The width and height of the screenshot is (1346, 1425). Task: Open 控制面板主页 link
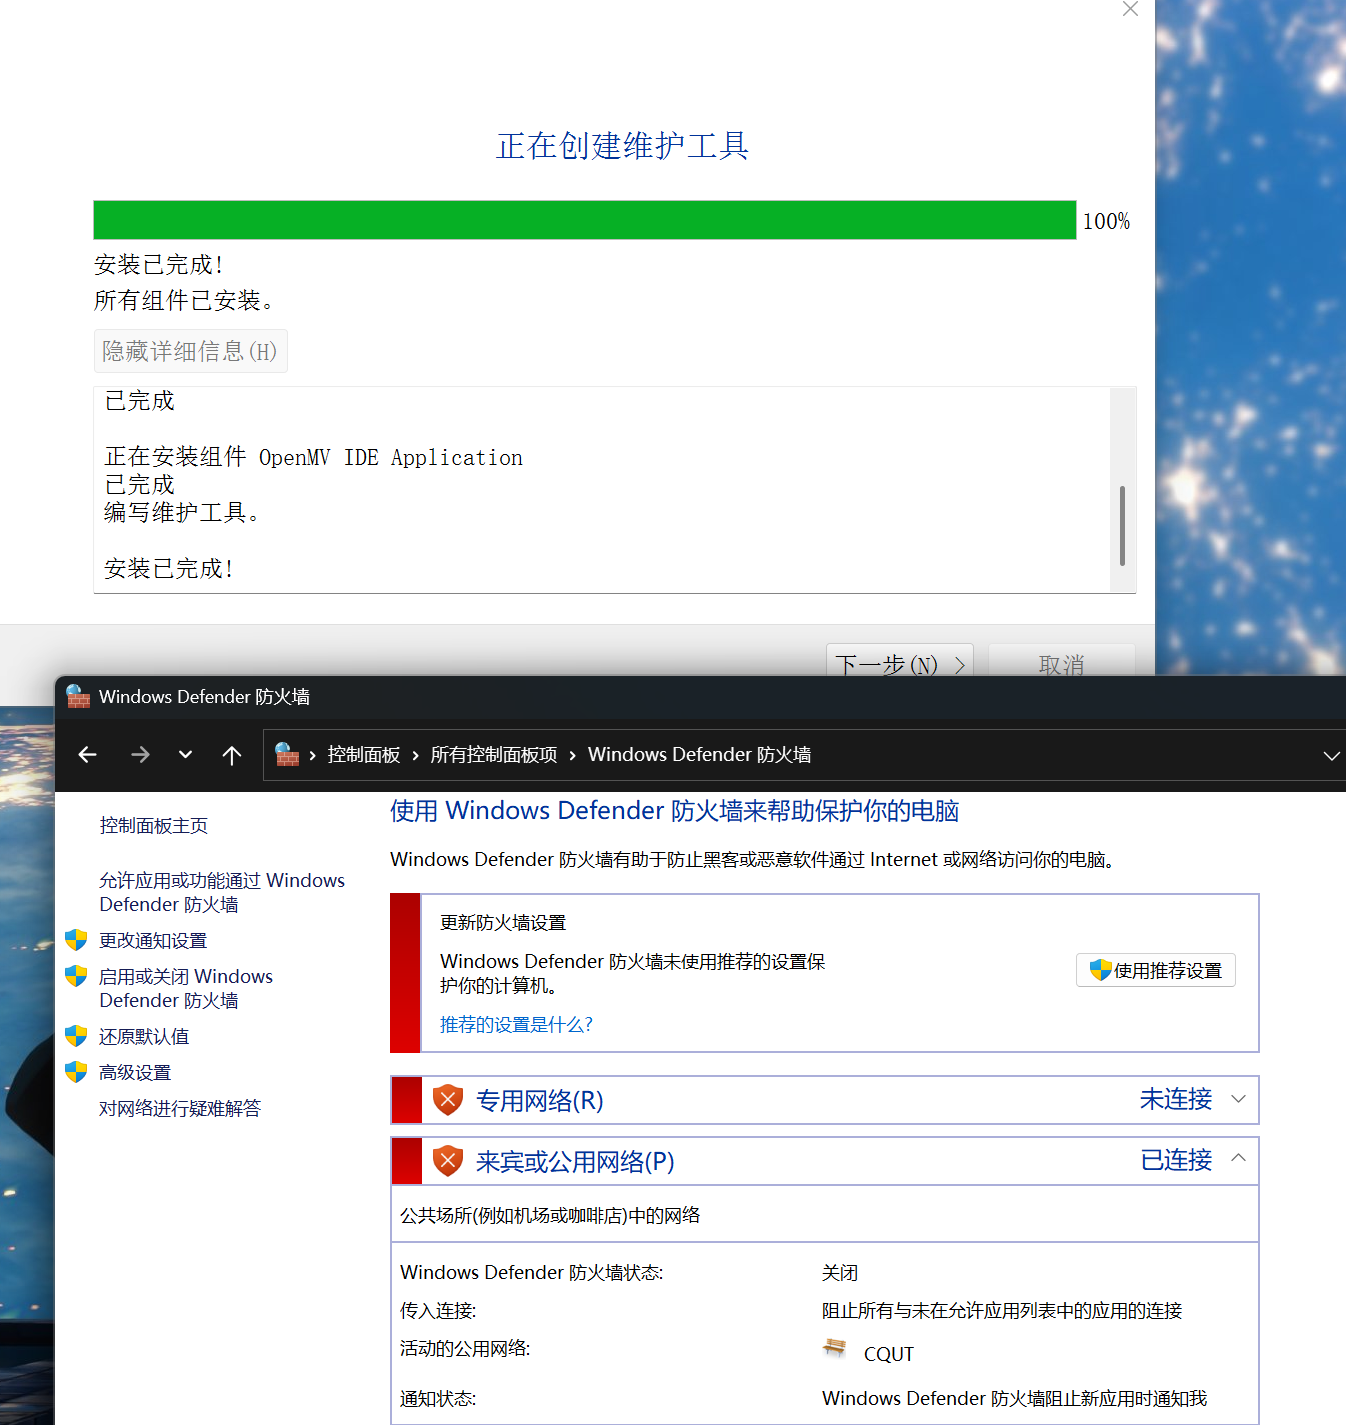[154, 826]
